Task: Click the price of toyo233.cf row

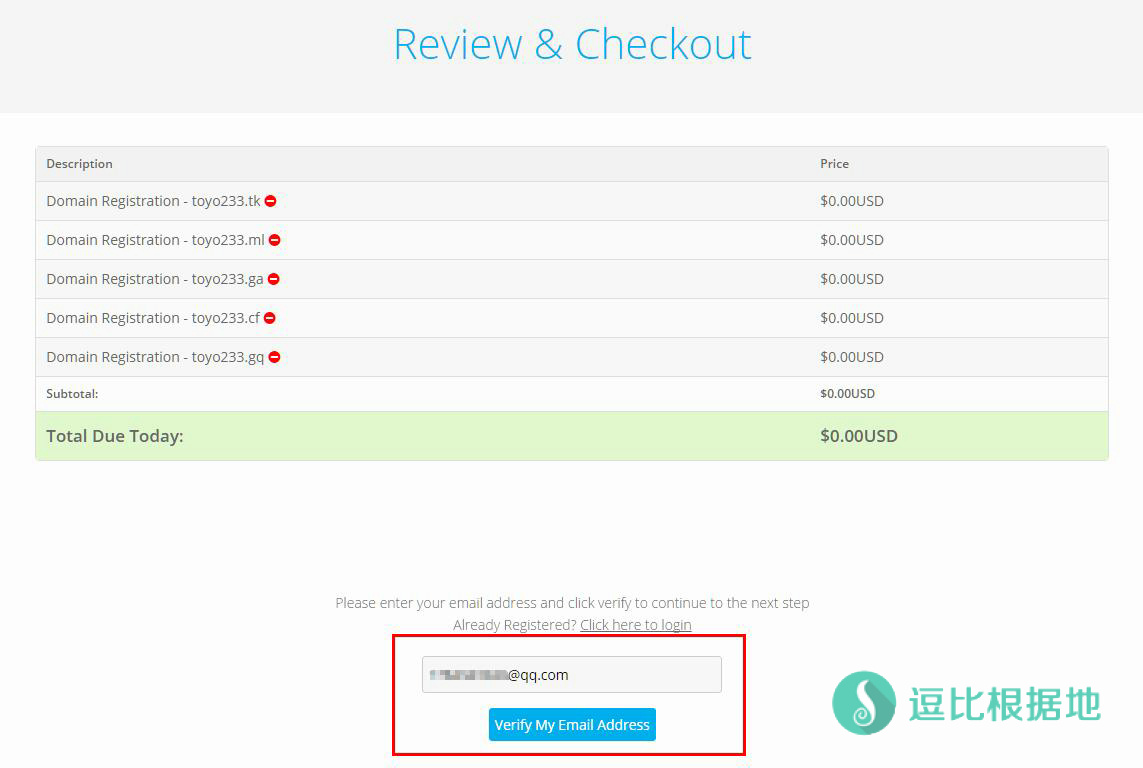Action: tap(851, 318)
